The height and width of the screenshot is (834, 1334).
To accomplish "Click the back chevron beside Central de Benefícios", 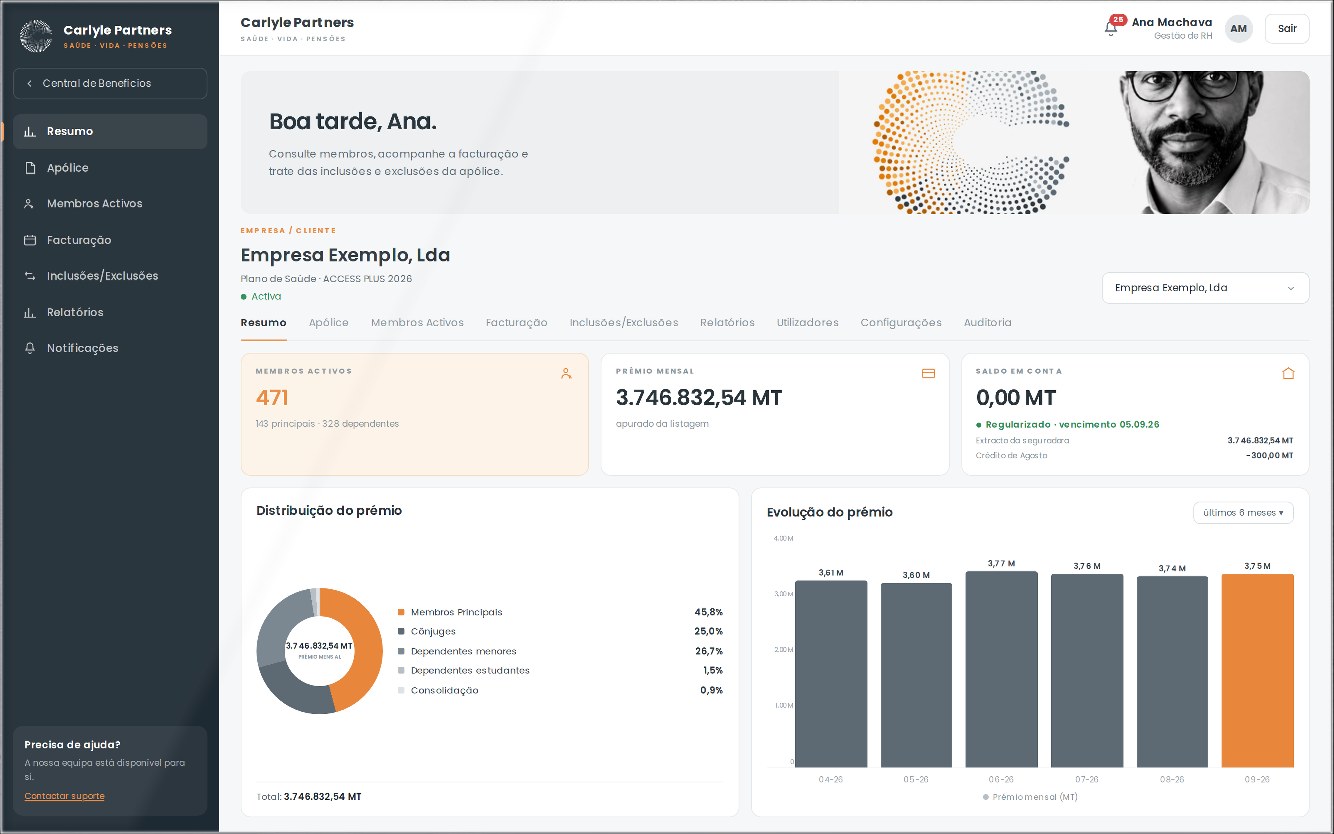I will point(29,84).
